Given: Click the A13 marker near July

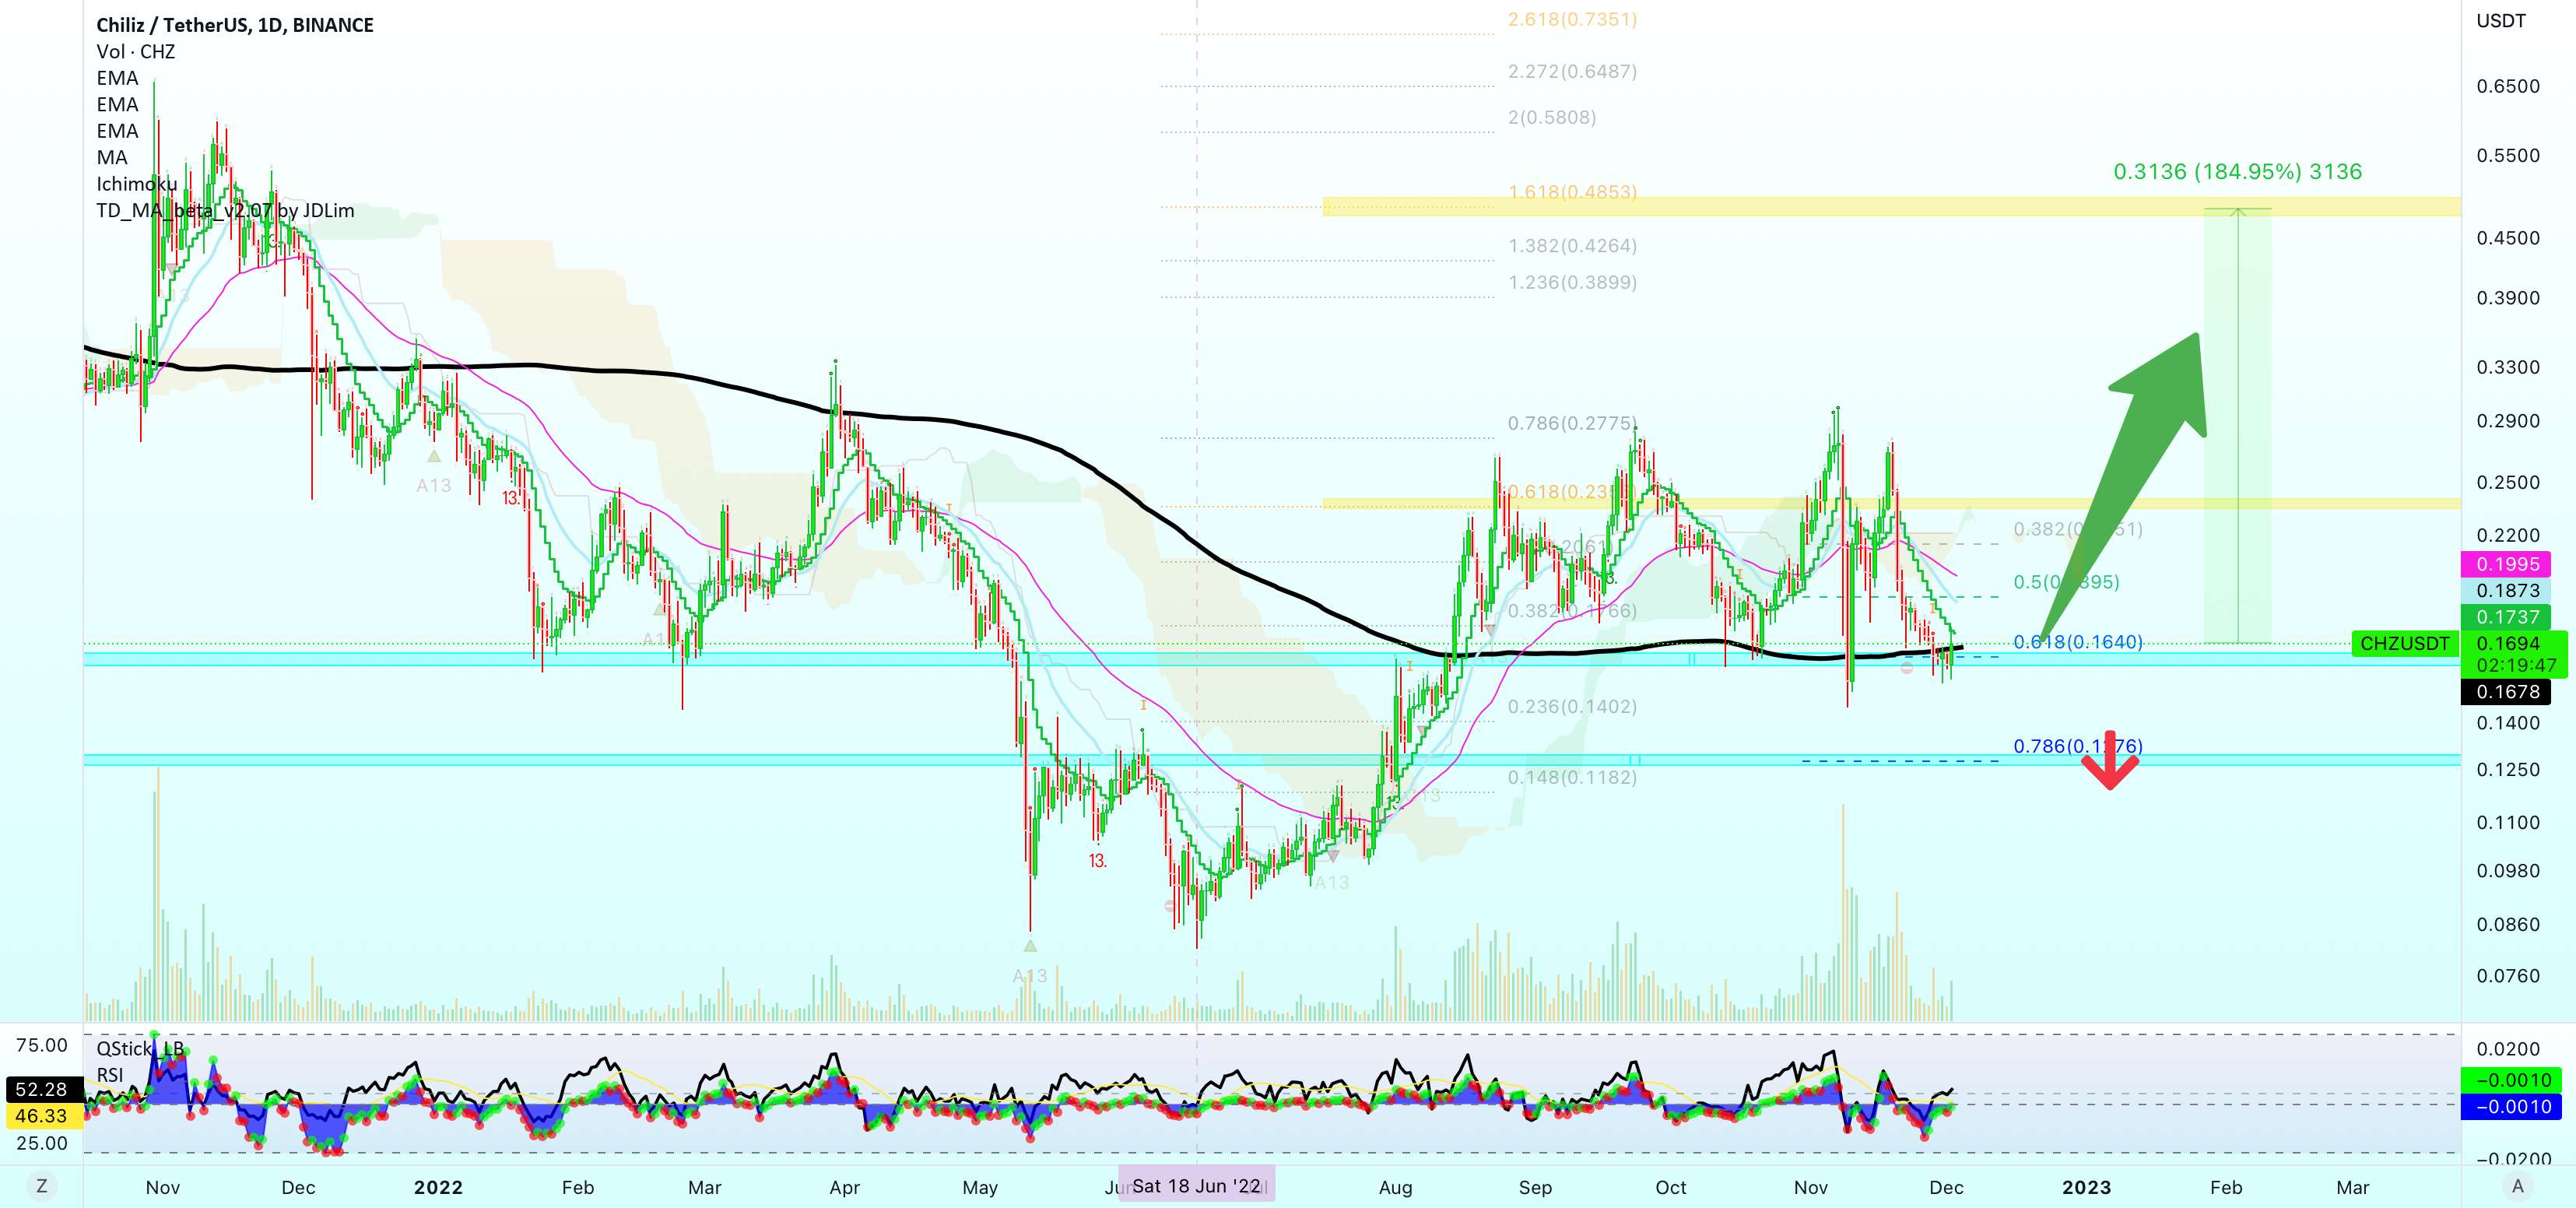Looking at the screenshot, I should (x=1331, y=882).
